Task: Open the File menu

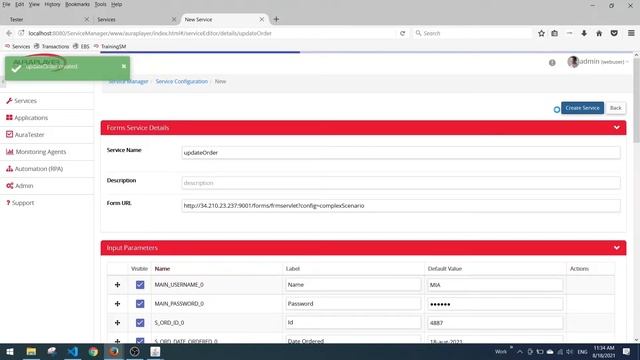Action: tap(6, 4)
